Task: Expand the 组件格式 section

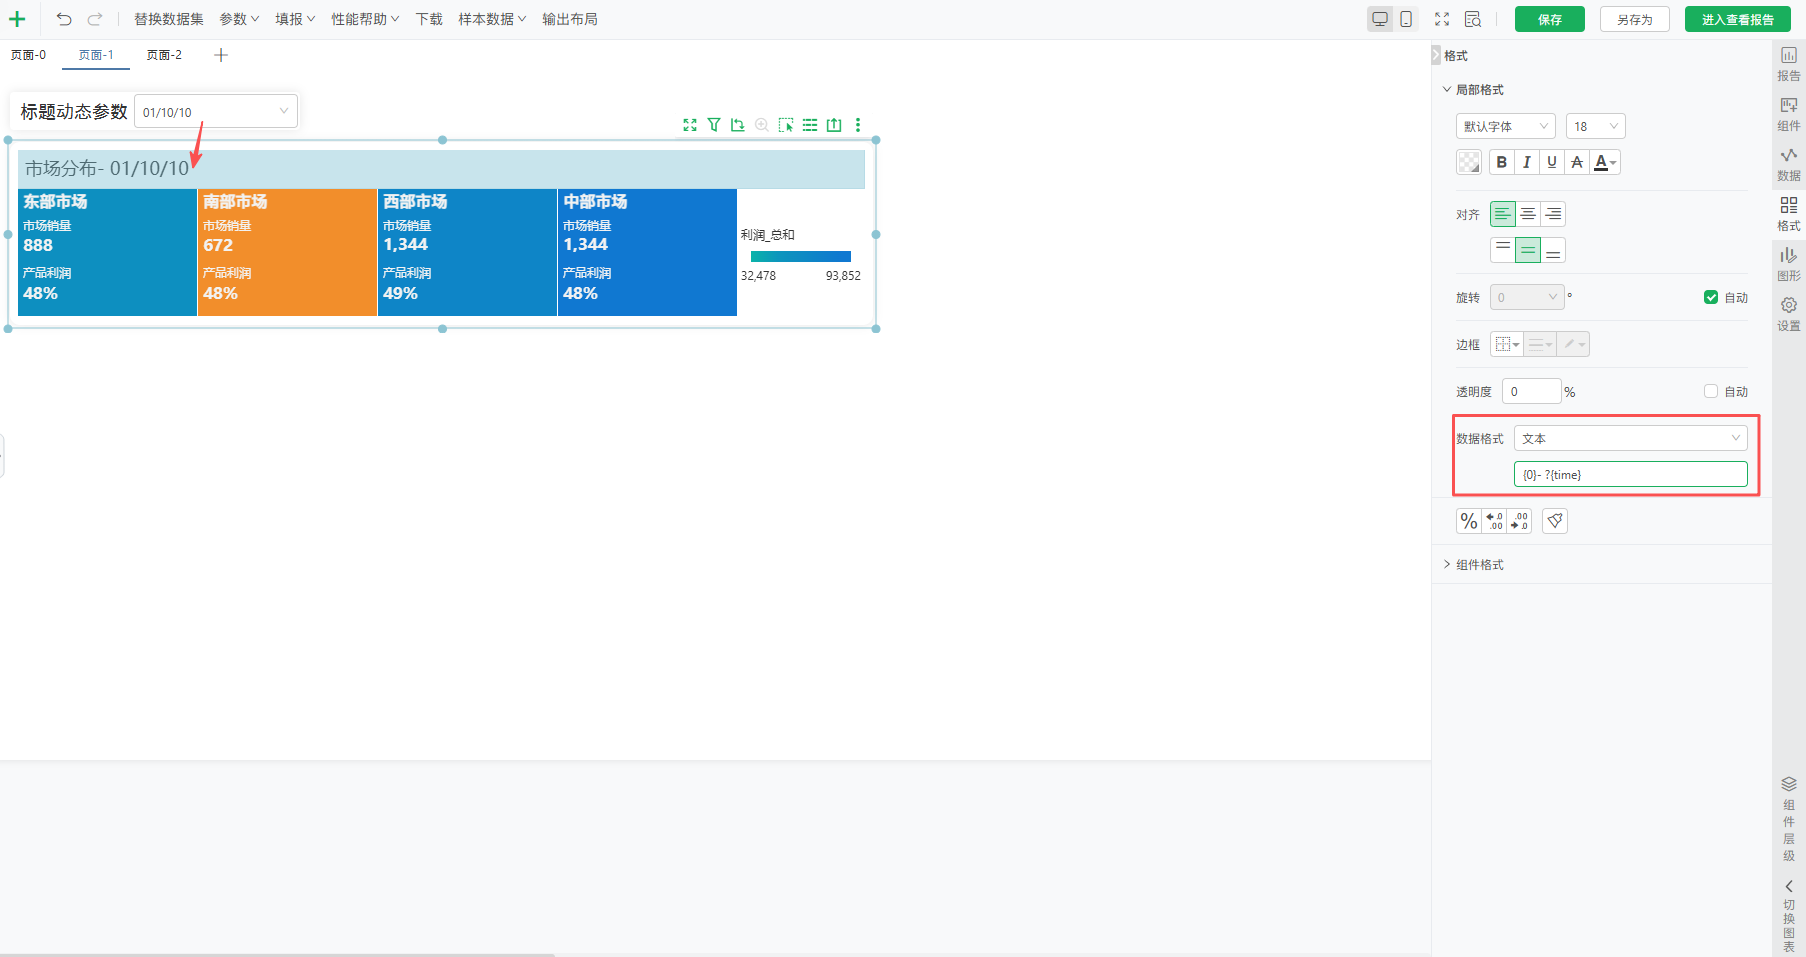Action: (x=1478, y=565)
